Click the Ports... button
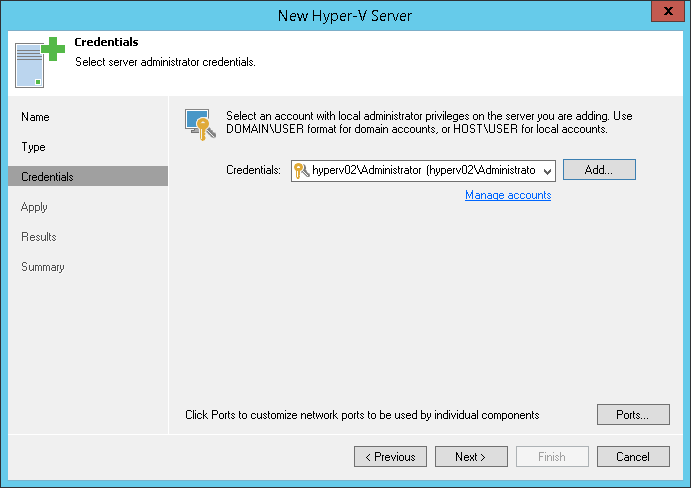The image size is (691, 488). (633, 414)
